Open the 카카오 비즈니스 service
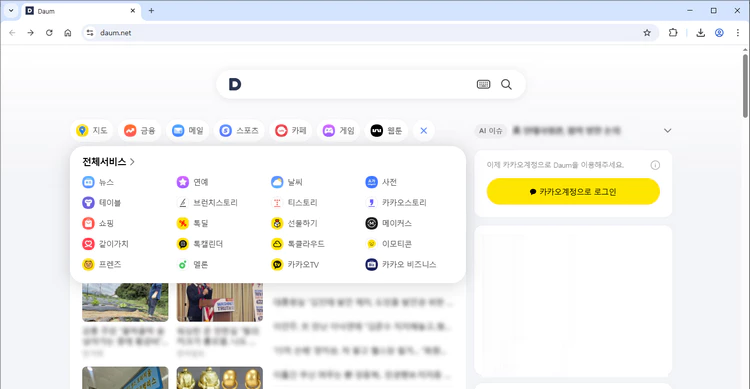750x389 pixels. pos(401,265)
